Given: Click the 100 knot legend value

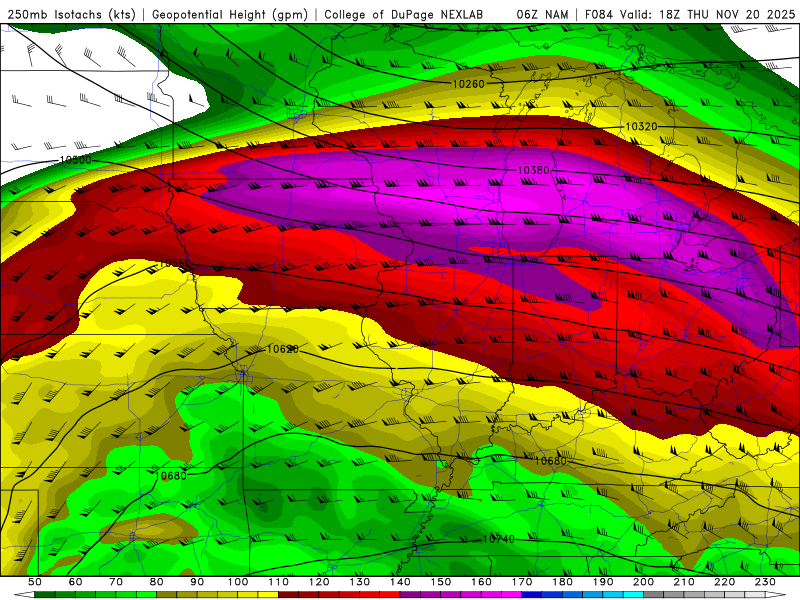Looking at the screenshot, I should point(238,582).
